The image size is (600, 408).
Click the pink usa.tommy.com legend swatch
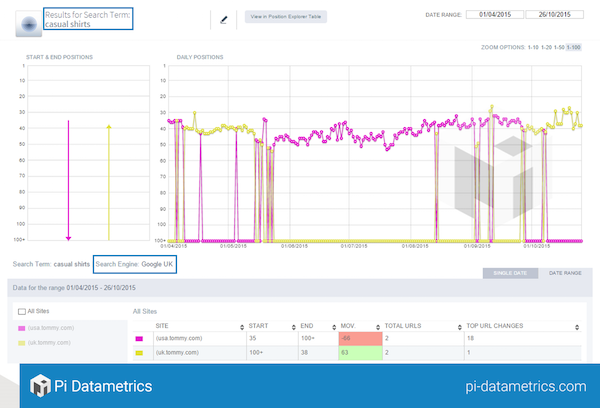(24, 327)
